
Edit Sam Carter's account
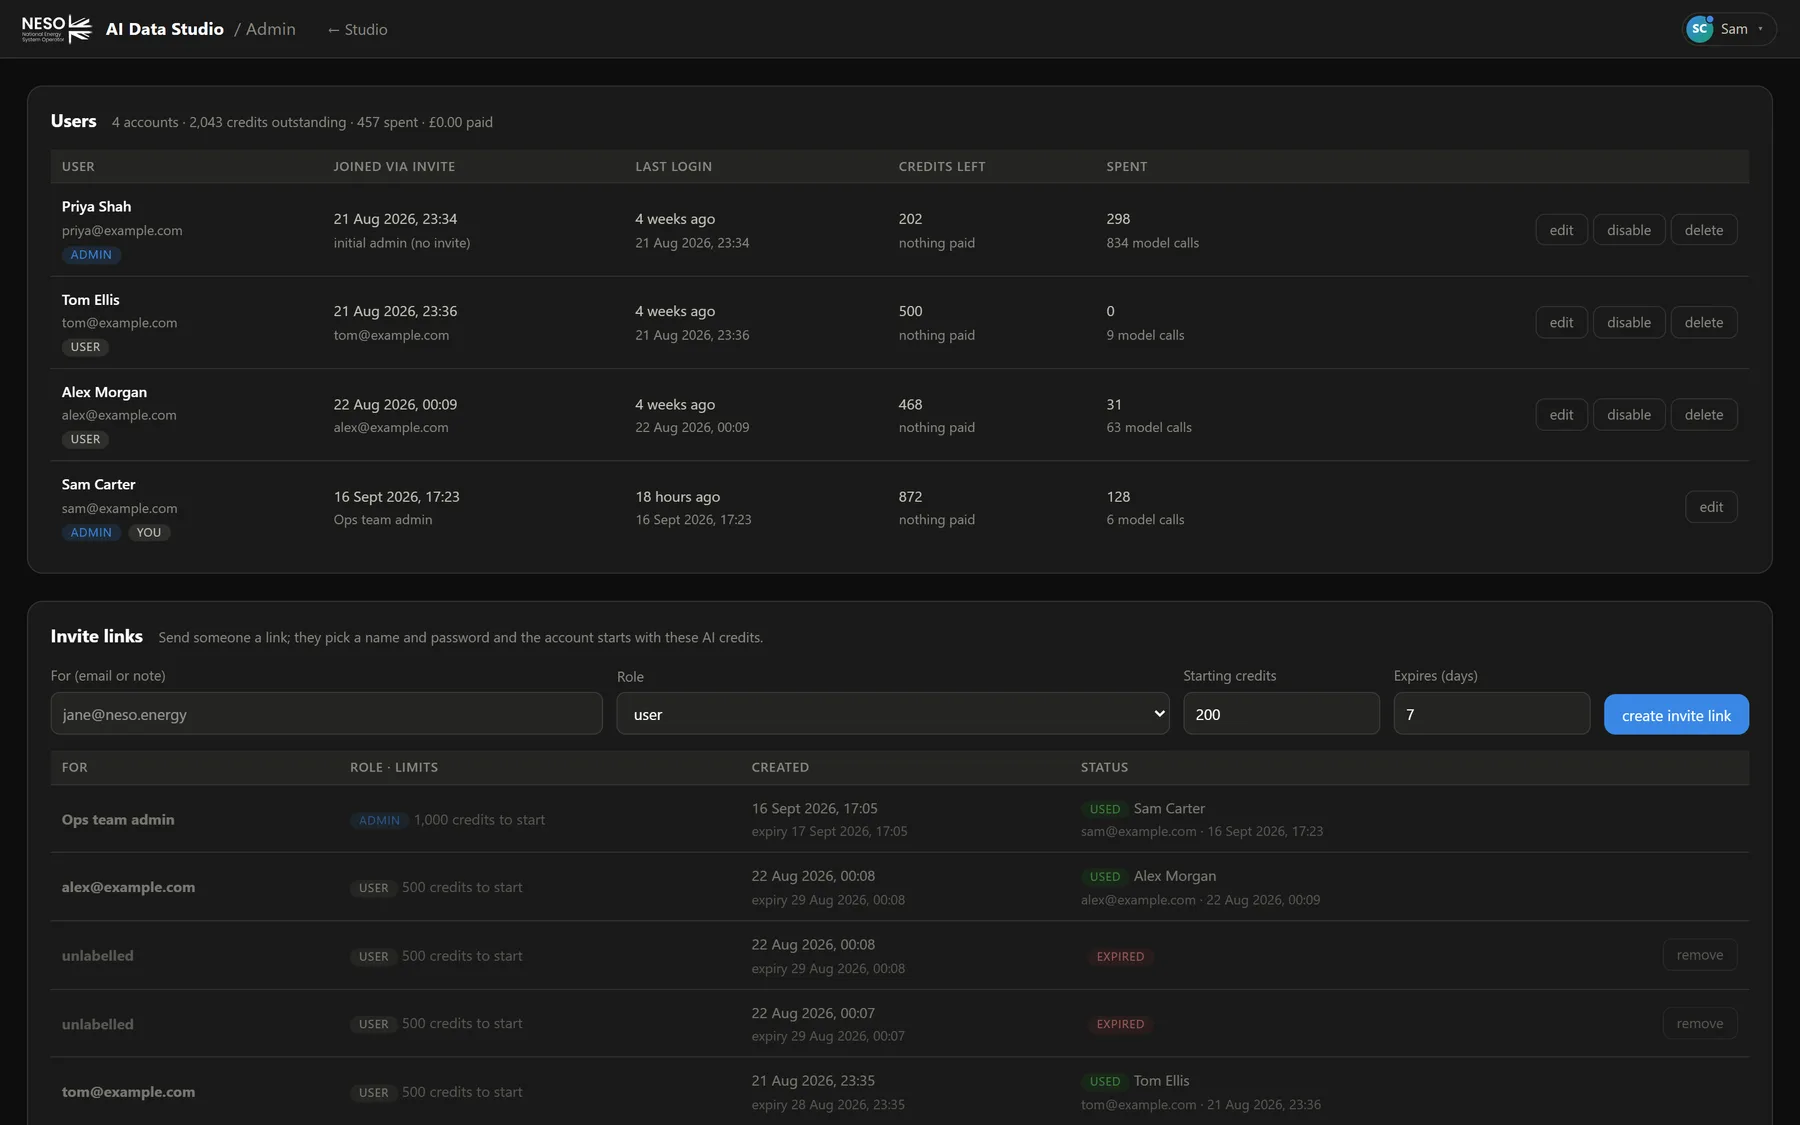click(x=1711, y=507)
